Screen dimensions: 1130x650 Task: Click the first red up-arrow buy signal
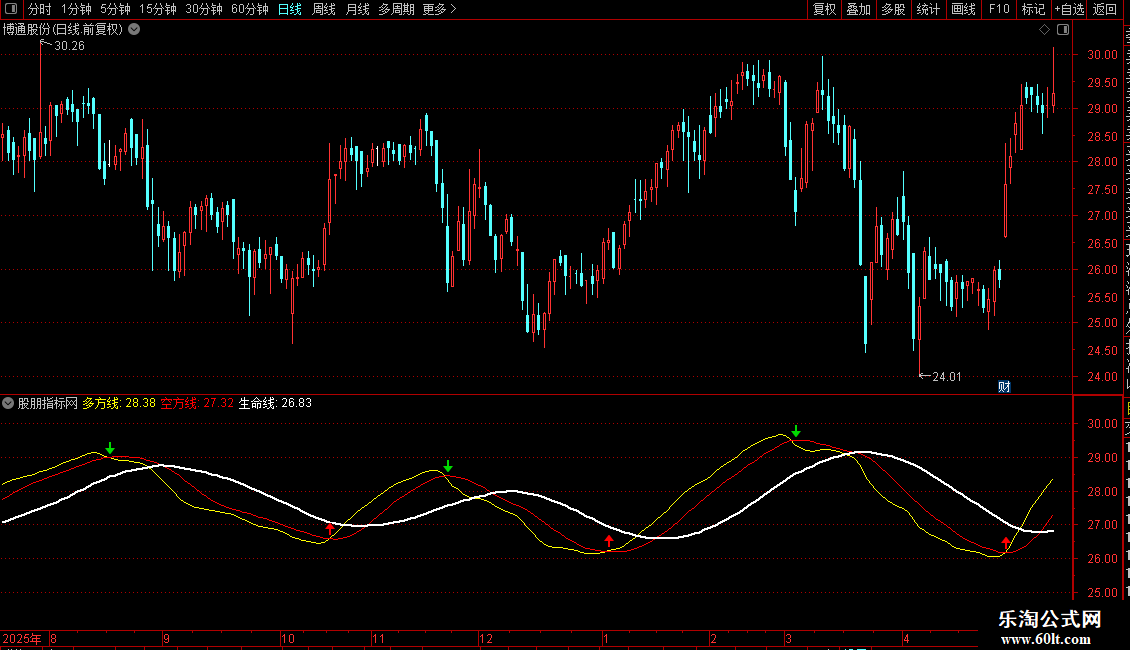[x=330, y=530]
